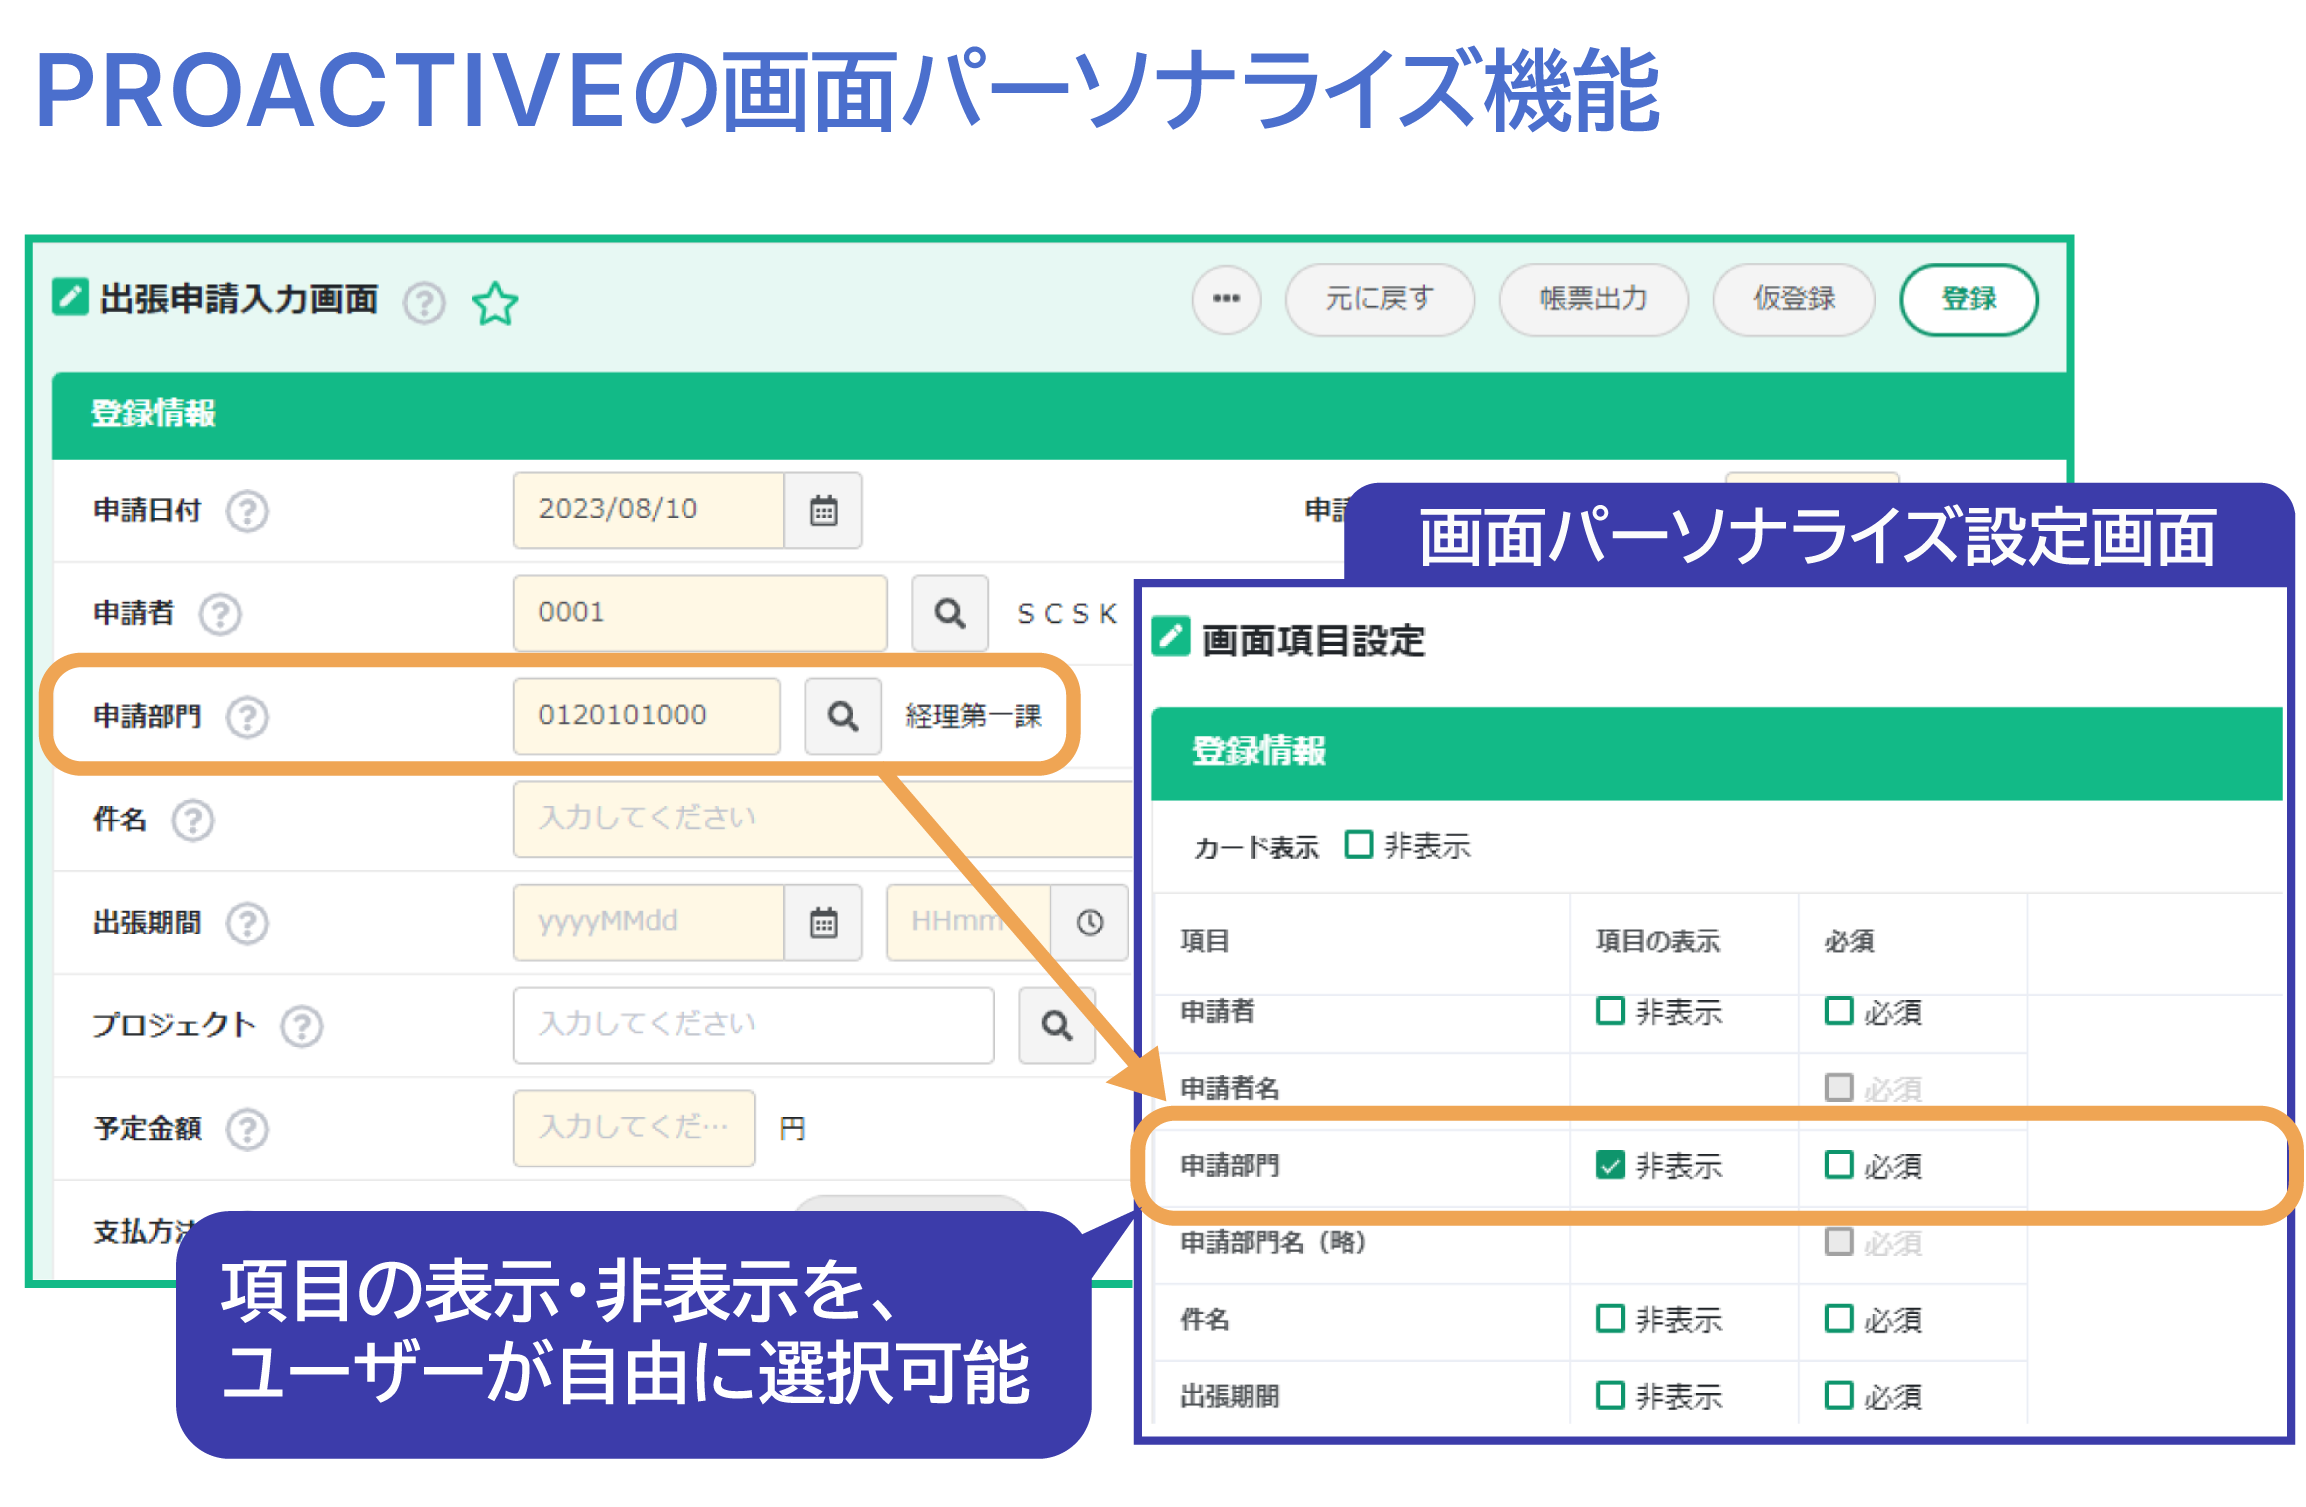Click the 申請部門 code field 0120101000
Image resolution: width=2306 pixels, height=1507 pixels.
pyautogui.click(x=647, y=716)
